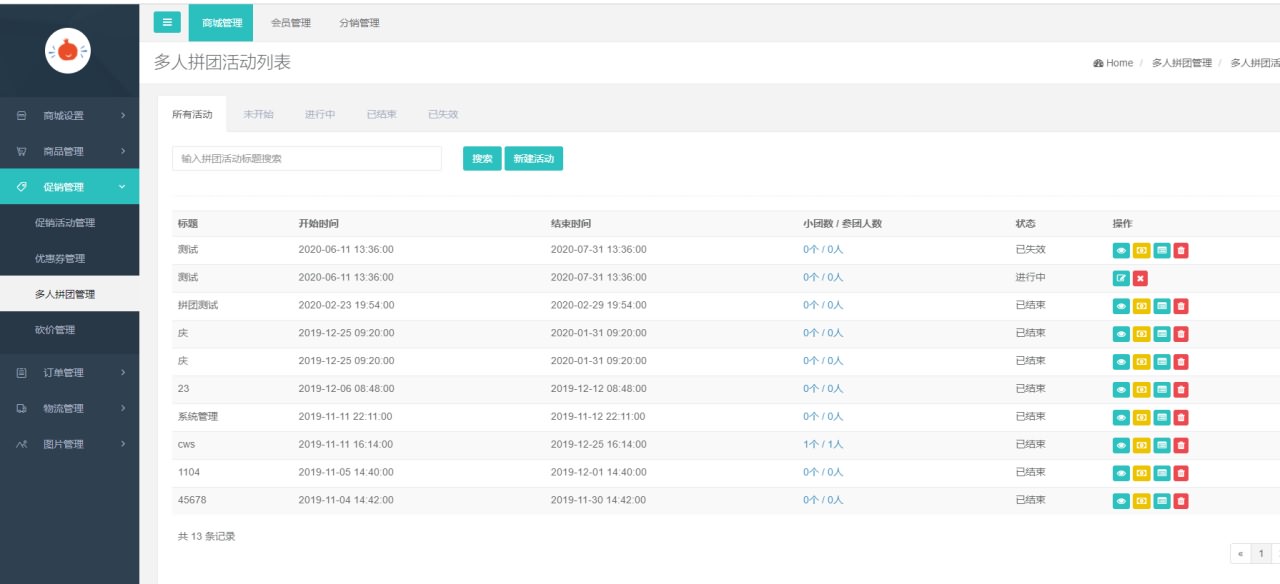Click the pomegranate logo avatar in the sidebar

[68, 50]
